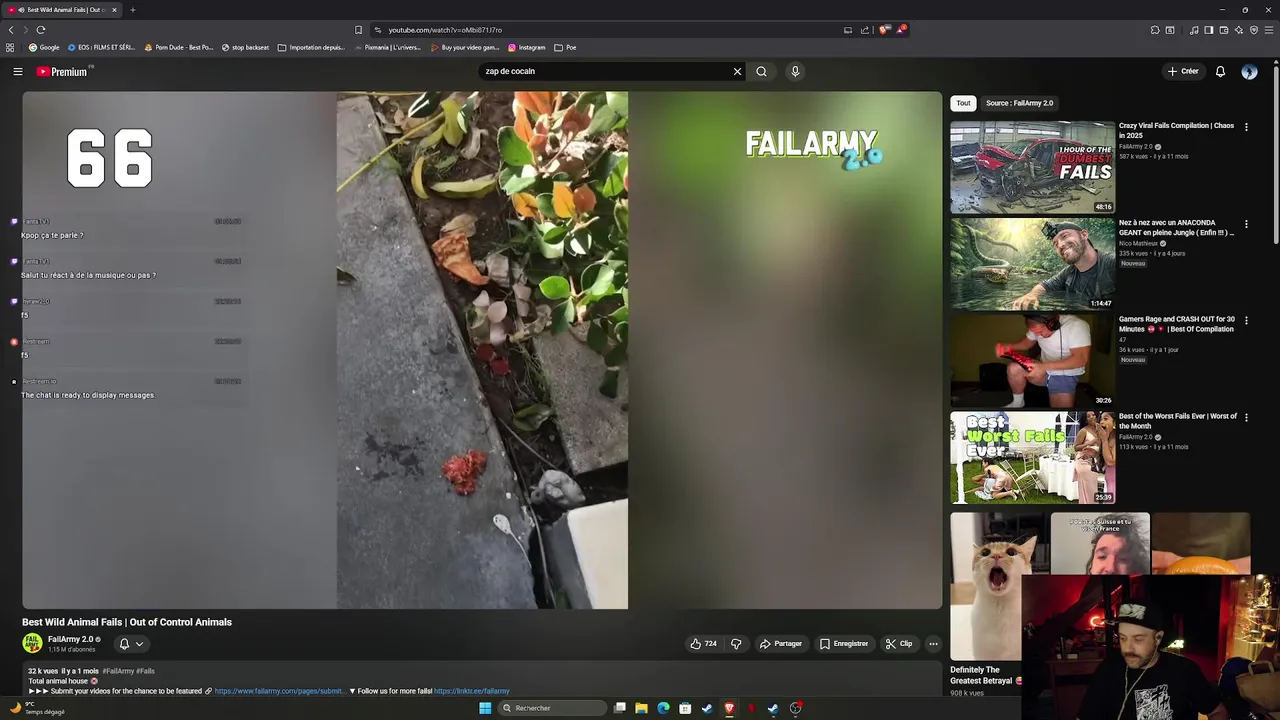Open Poe bookmark

click(566, 47)
